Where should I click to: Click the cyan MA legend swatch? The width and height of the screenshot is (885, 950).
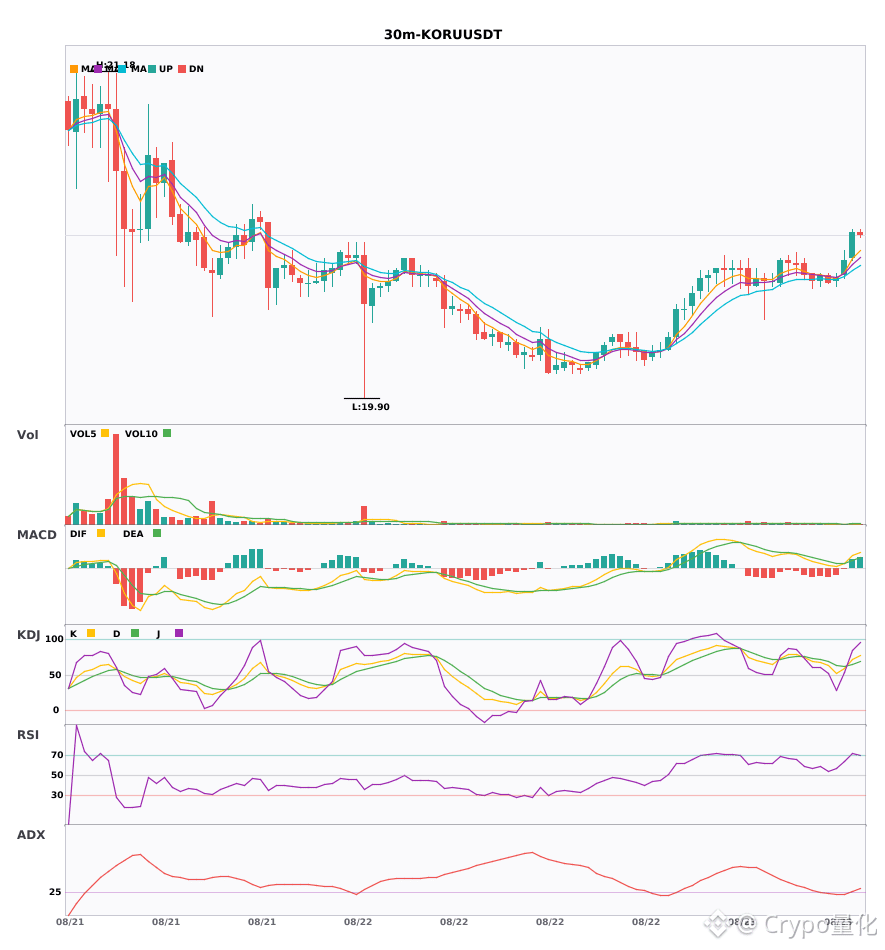pos(122,69)
